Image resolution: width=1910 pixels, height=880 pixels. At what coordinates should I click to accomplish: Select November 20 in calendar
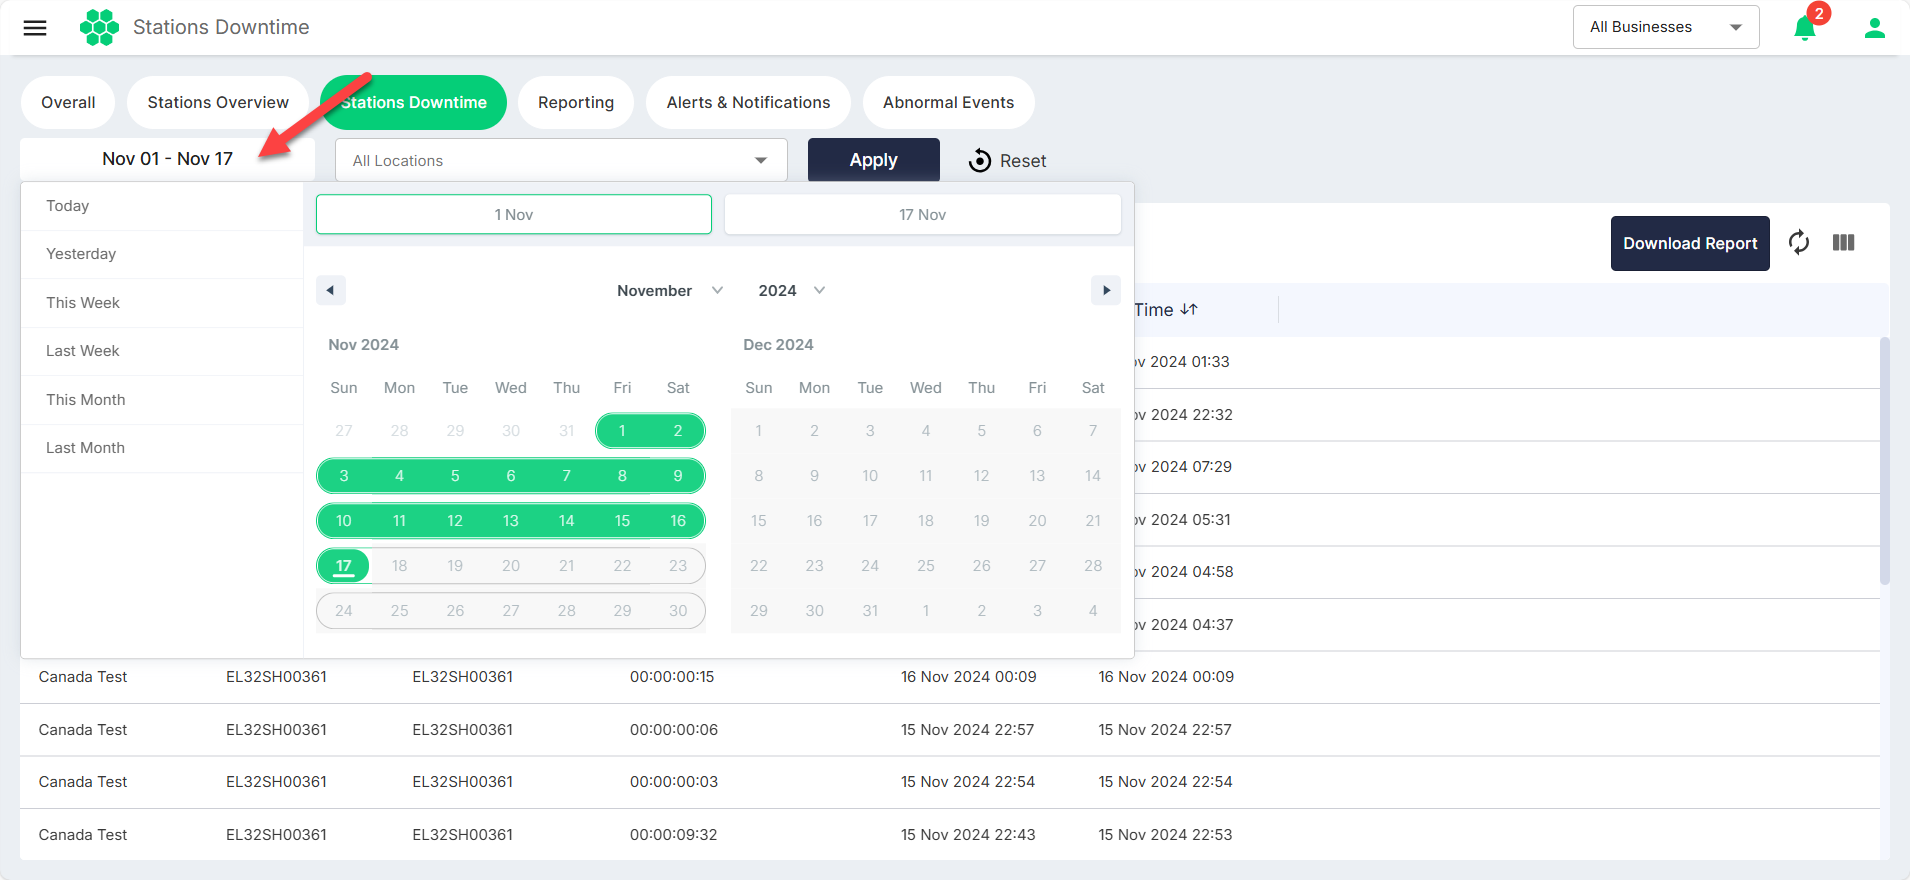[x=511, y=566]
